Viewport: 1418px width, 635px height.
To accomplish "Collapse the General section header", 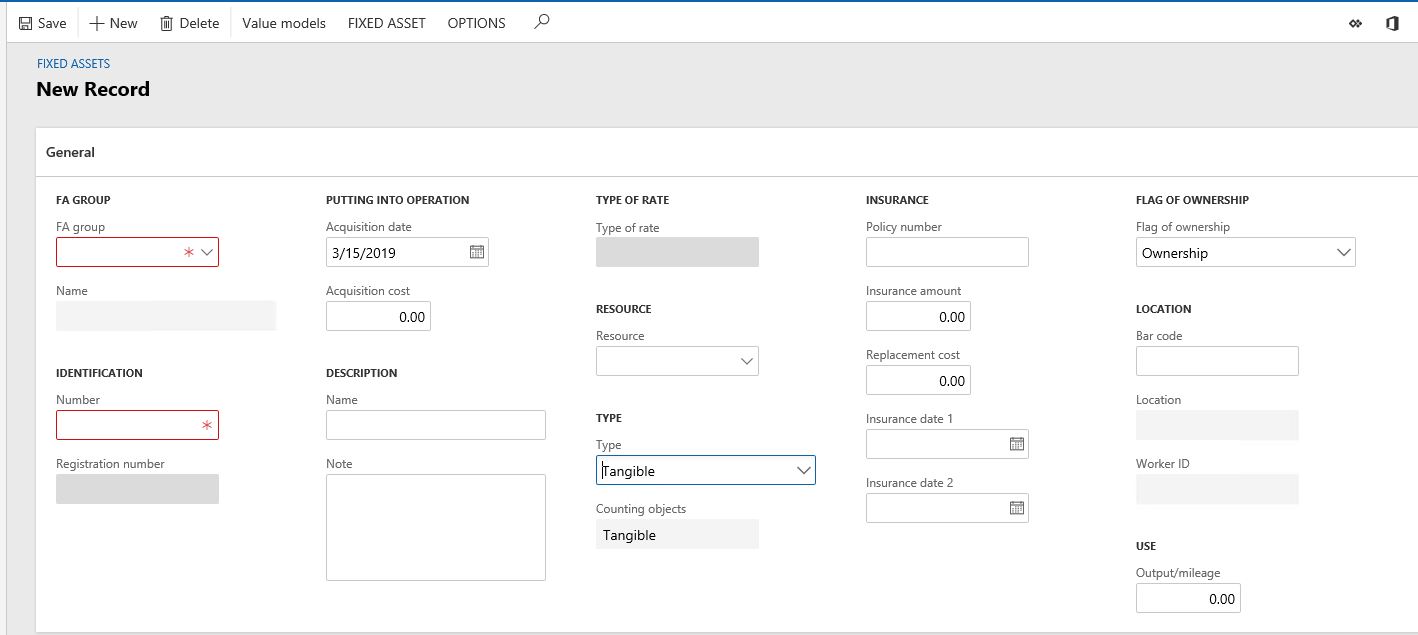I will [71, 153].
